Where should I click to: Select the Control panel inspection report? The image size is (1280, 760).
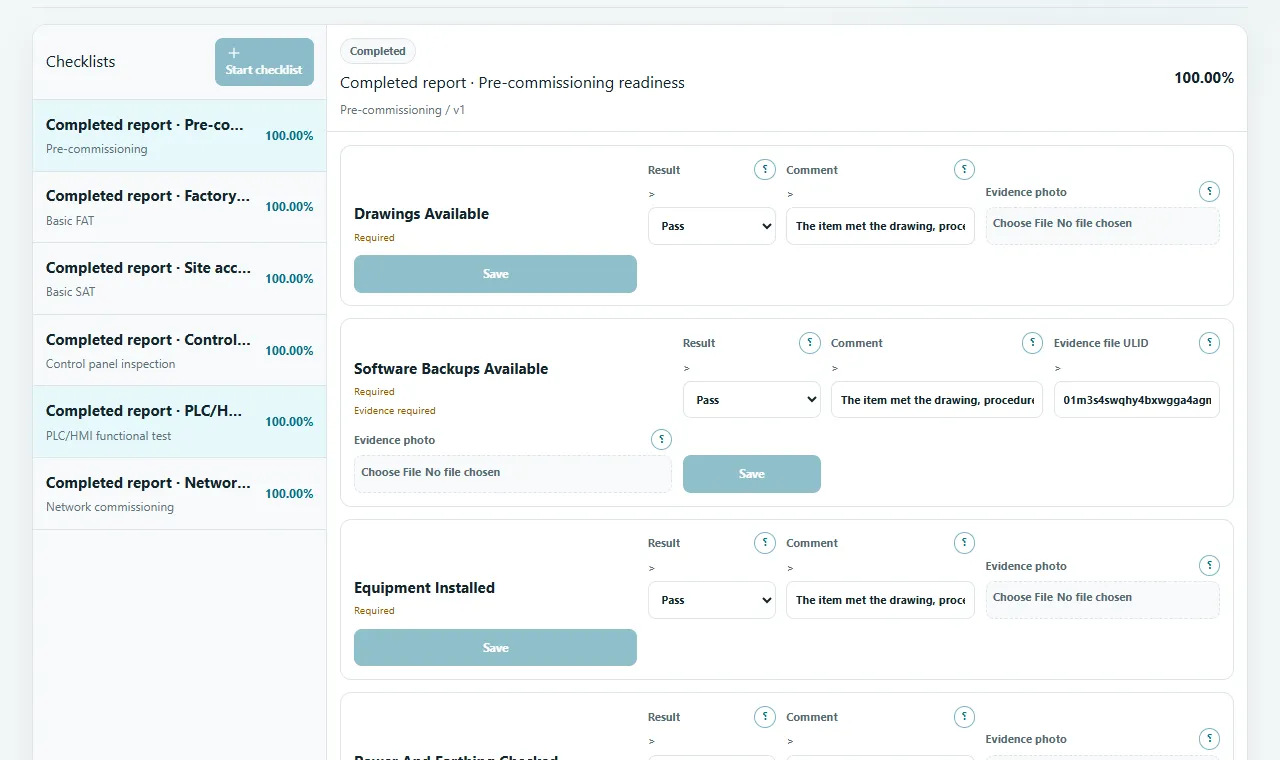click(180, 351)
